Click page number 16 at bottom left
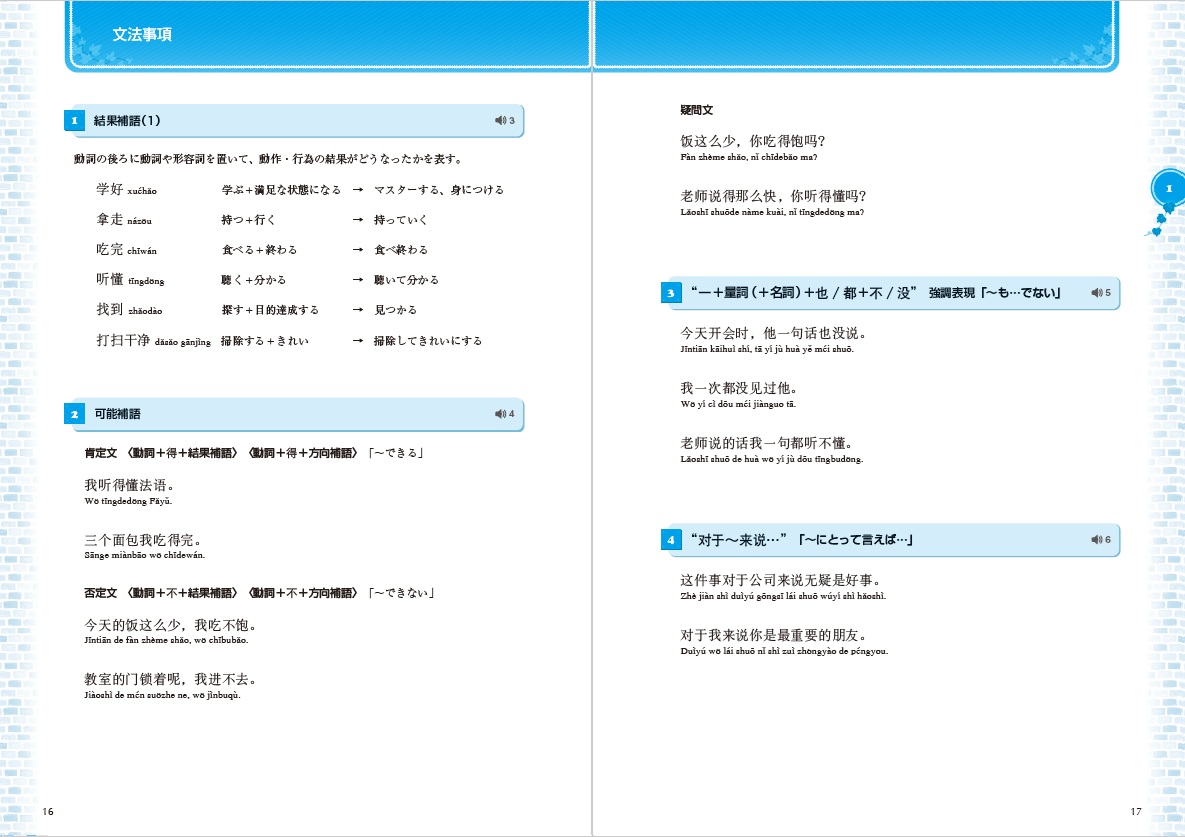1185x837 pixels. point(49,811)
